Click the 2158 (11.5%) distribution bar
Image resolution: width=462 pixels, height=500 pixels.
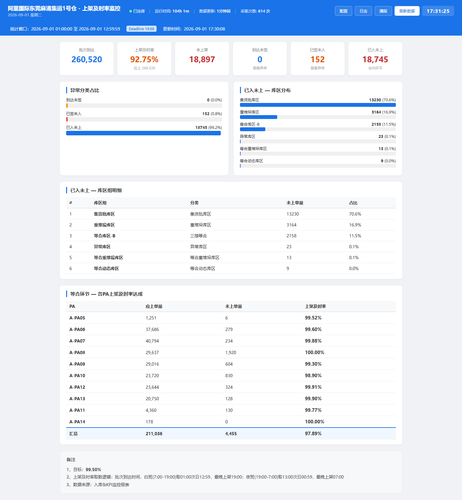point(252,129)
